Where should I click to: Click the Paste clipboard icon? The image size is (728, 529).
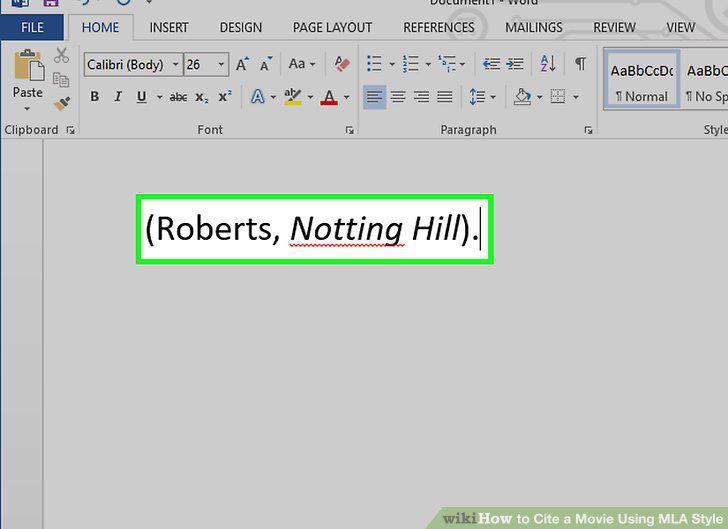point(29,66)
